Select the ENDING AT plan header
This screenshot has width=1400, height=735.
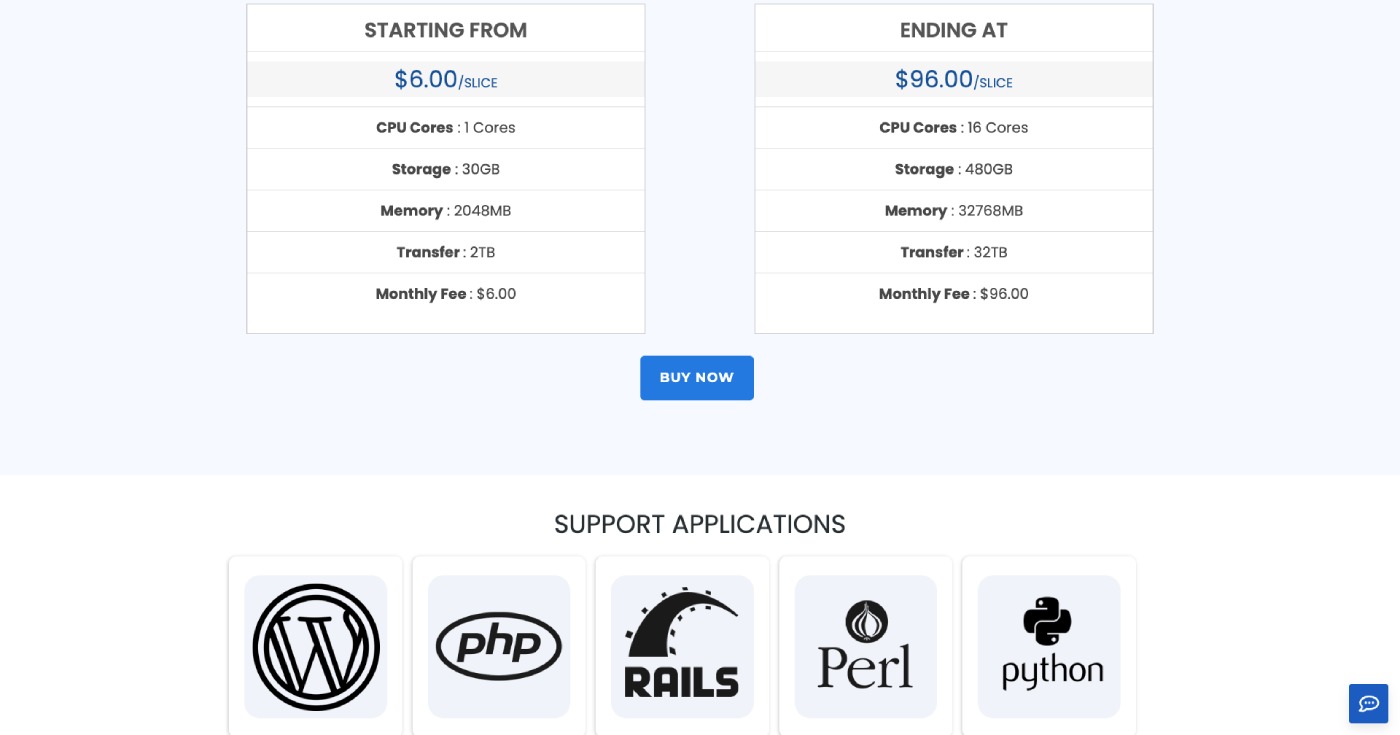point(953,30)
